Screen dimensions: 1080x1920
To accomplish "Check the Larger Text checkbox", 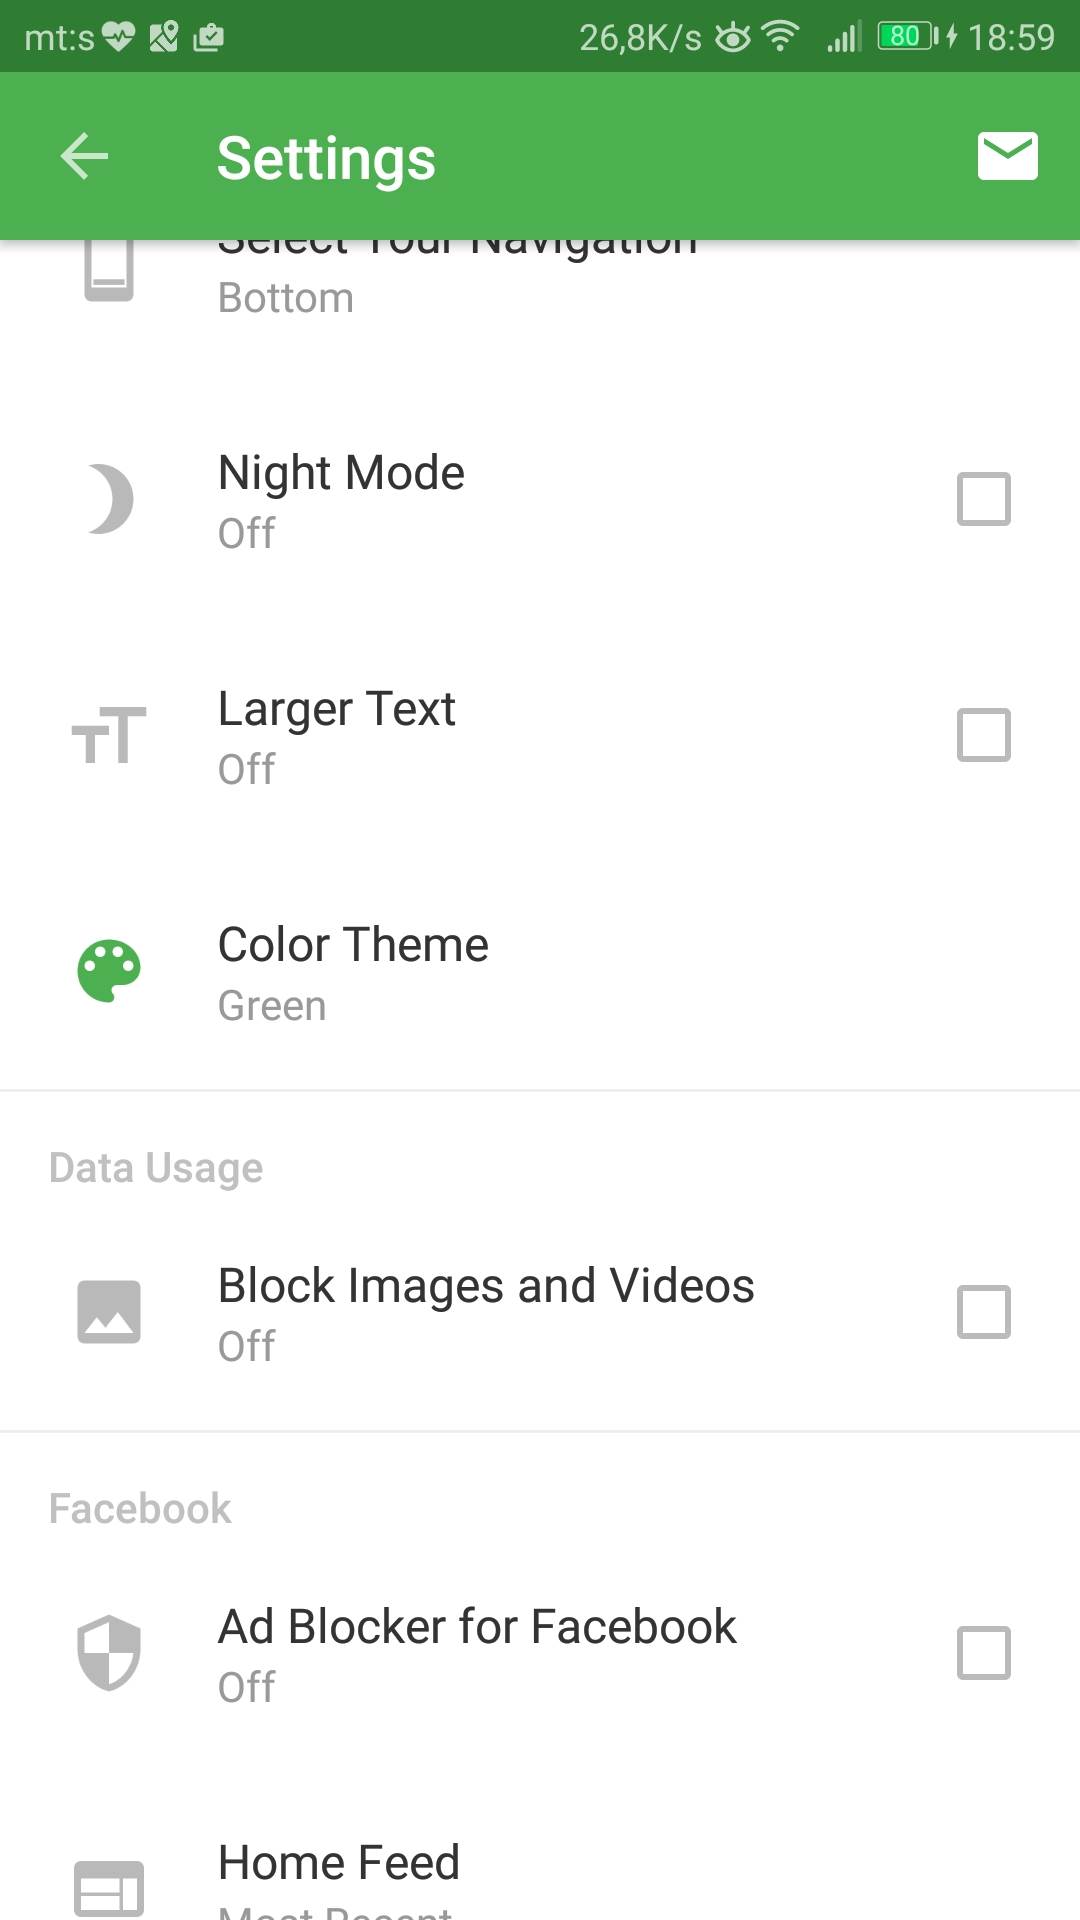I will point(984,735).
